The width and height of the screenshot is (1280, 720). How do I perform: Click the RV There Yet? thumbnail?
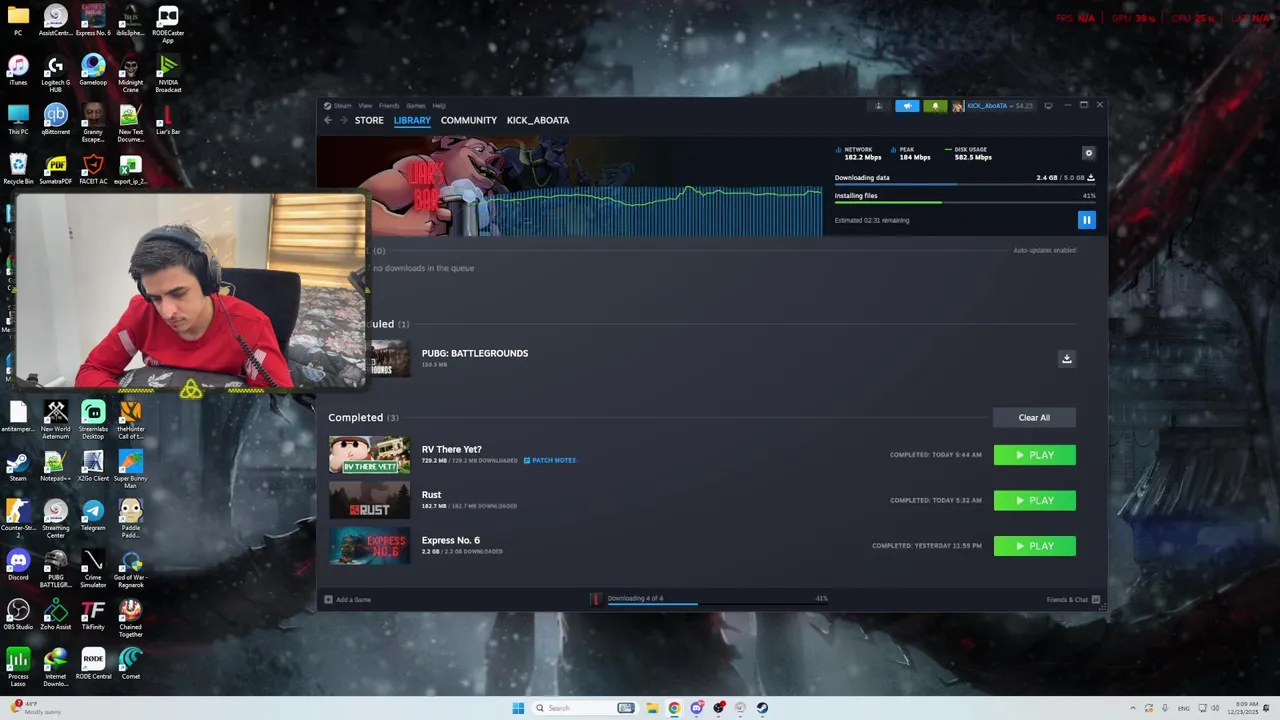370,455
